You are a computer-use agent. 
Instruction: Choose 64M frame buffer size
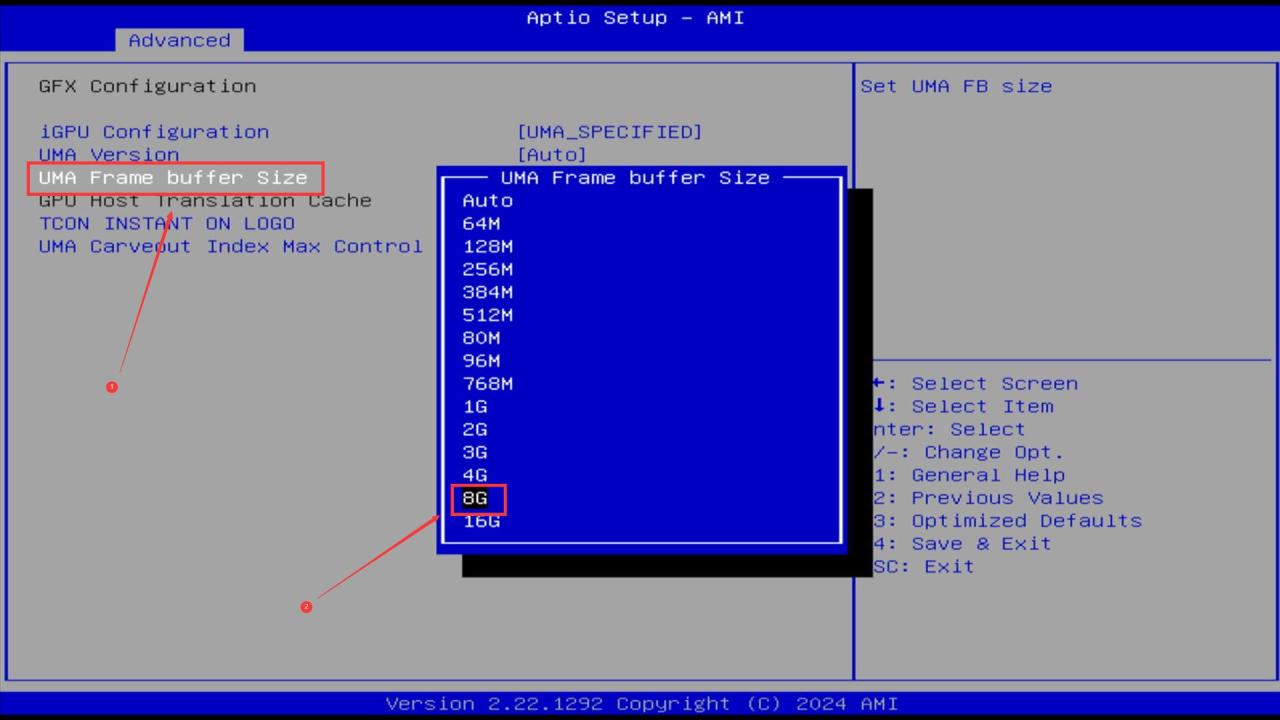tap(481, 223)
